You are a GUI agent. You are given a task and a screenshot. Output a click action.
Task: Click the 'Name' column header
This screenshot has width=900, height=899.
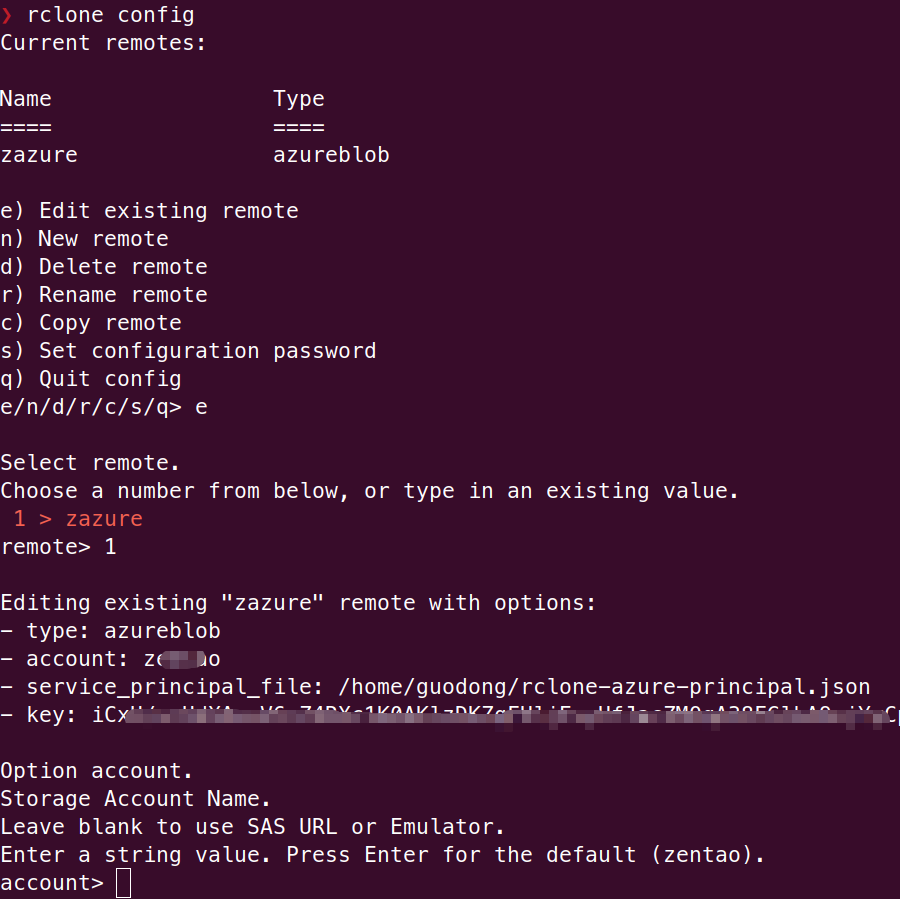(26, 99)
